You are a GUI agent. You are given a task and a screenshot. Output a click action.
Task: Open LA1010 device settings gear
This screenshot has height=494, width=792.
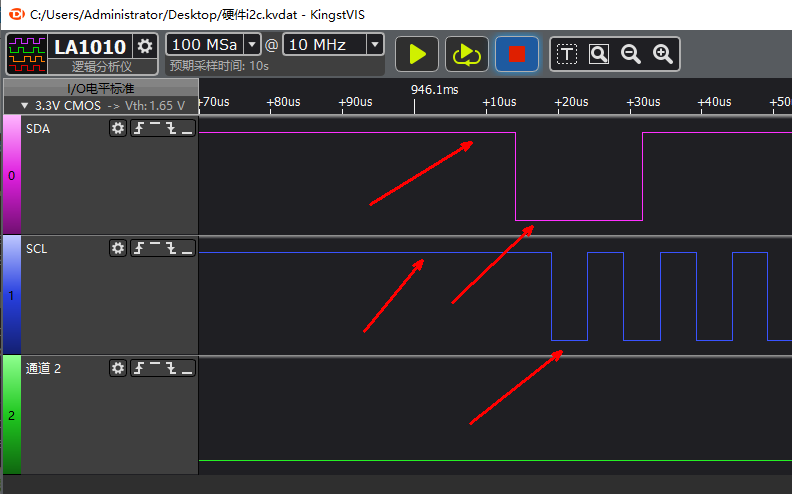[146, 46]
